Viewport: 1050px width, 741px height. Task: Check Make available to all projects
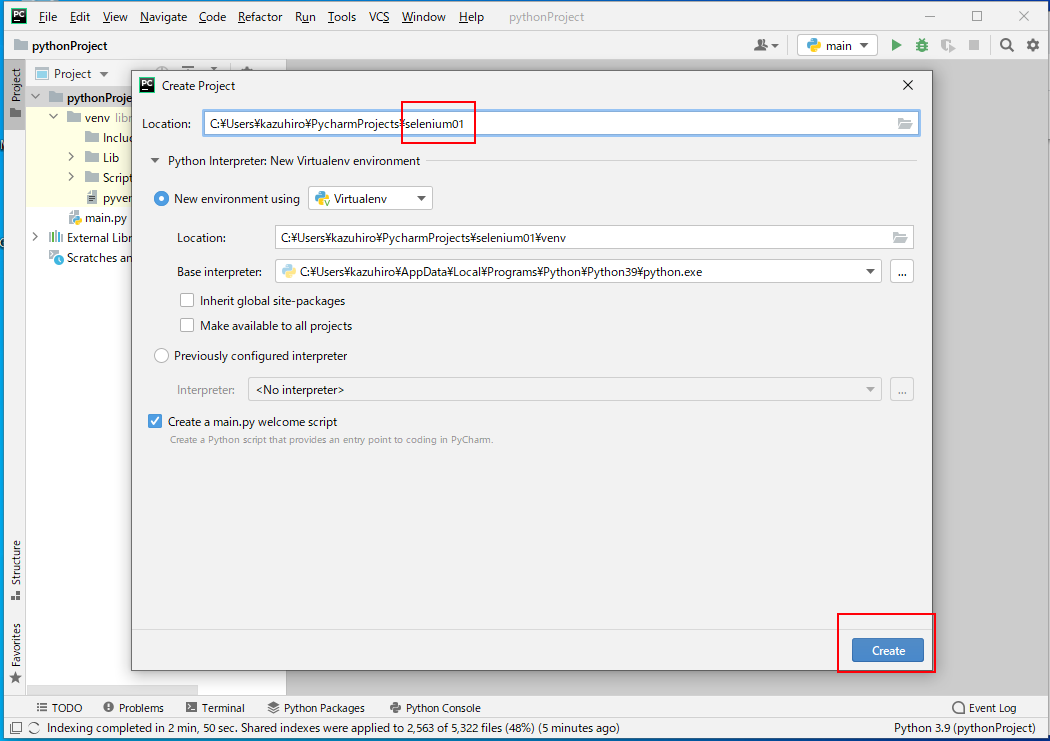pos(187,325)
